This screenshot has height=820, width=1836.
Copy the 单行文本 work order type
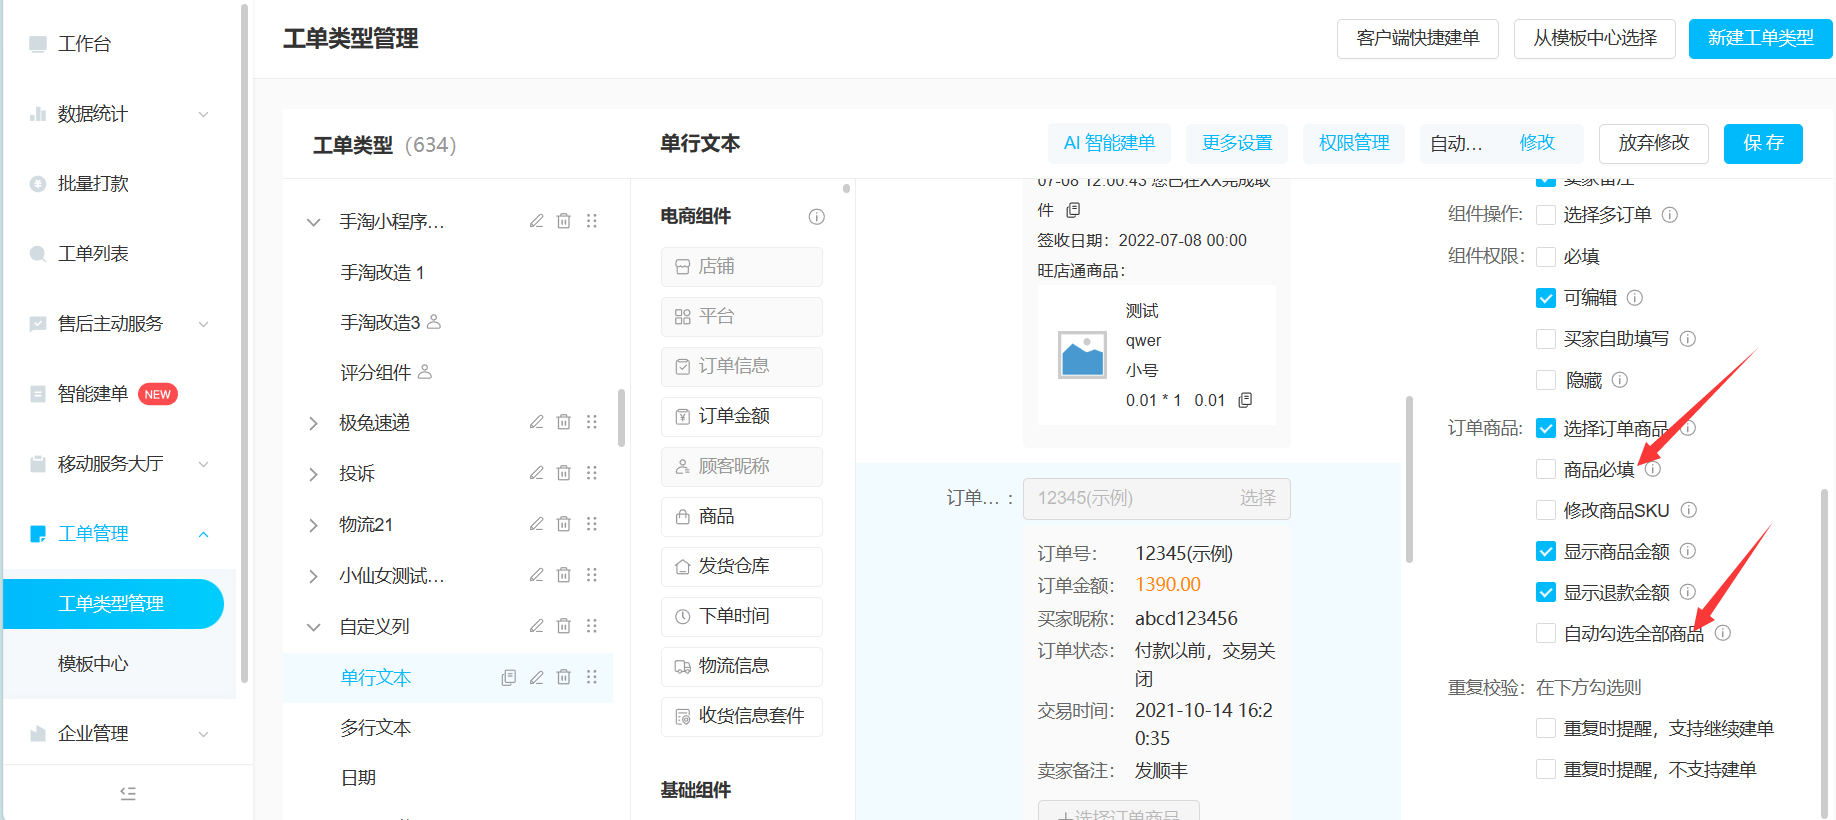[x=509, y=677]
